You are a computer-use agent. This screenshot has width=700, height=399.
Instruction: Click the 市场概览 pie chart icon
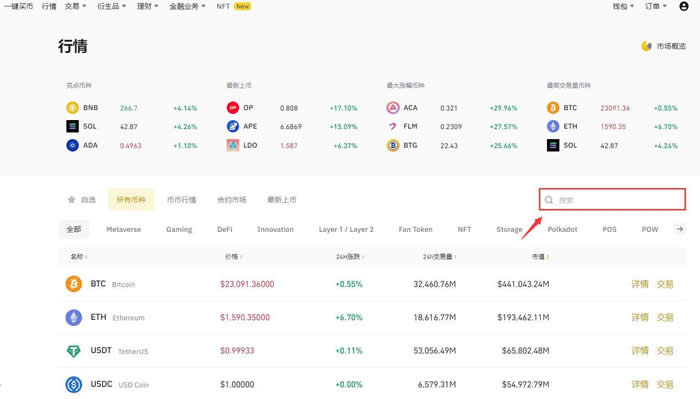pos(646,46)
